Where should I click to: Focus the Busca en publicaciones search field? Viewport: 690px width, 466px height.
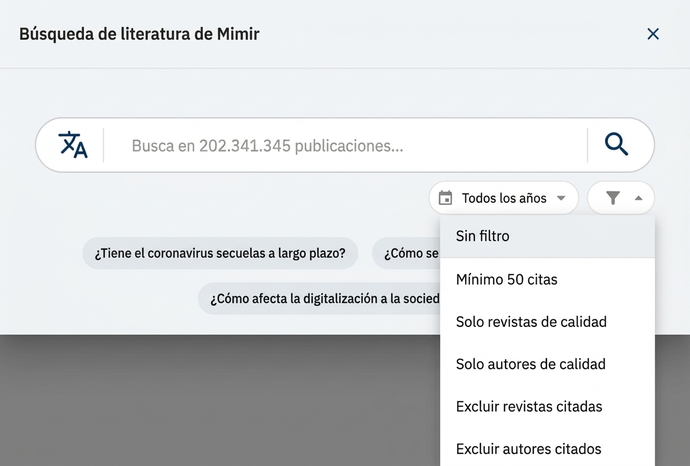click(x=345, y=145)
